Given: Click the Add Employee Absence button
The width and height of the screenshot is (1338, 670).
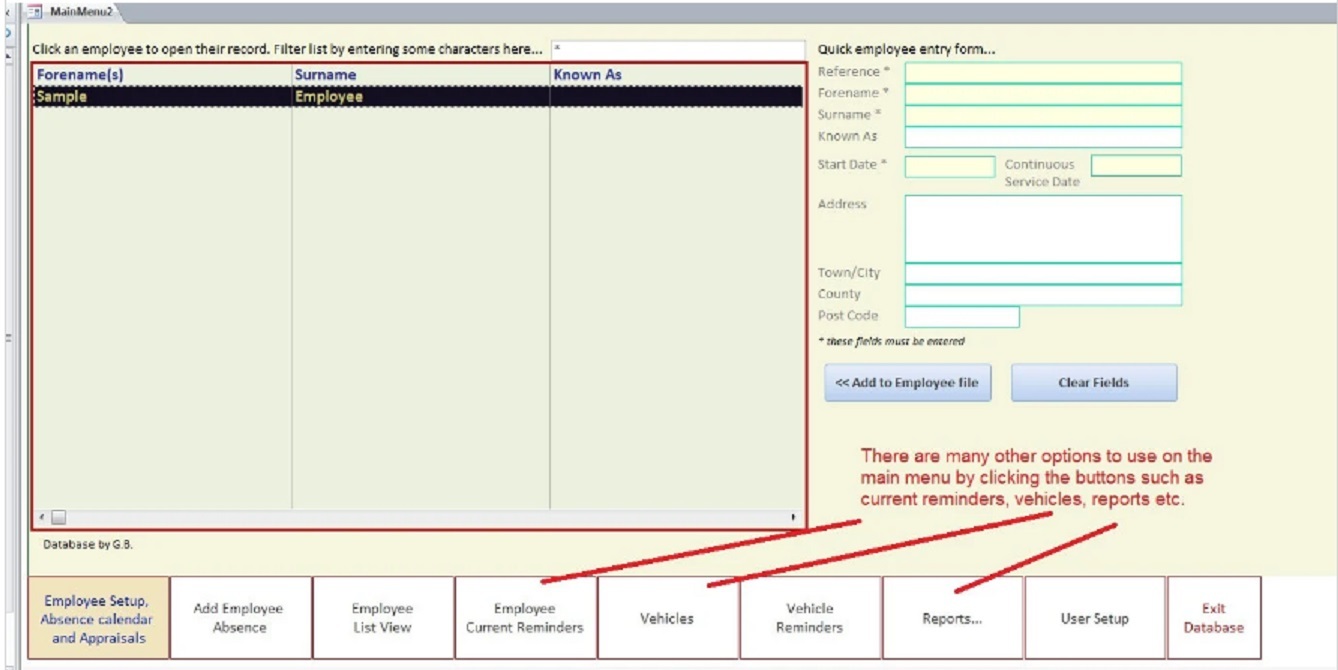Looking at the screenshot, I should [x=241, y=618].
